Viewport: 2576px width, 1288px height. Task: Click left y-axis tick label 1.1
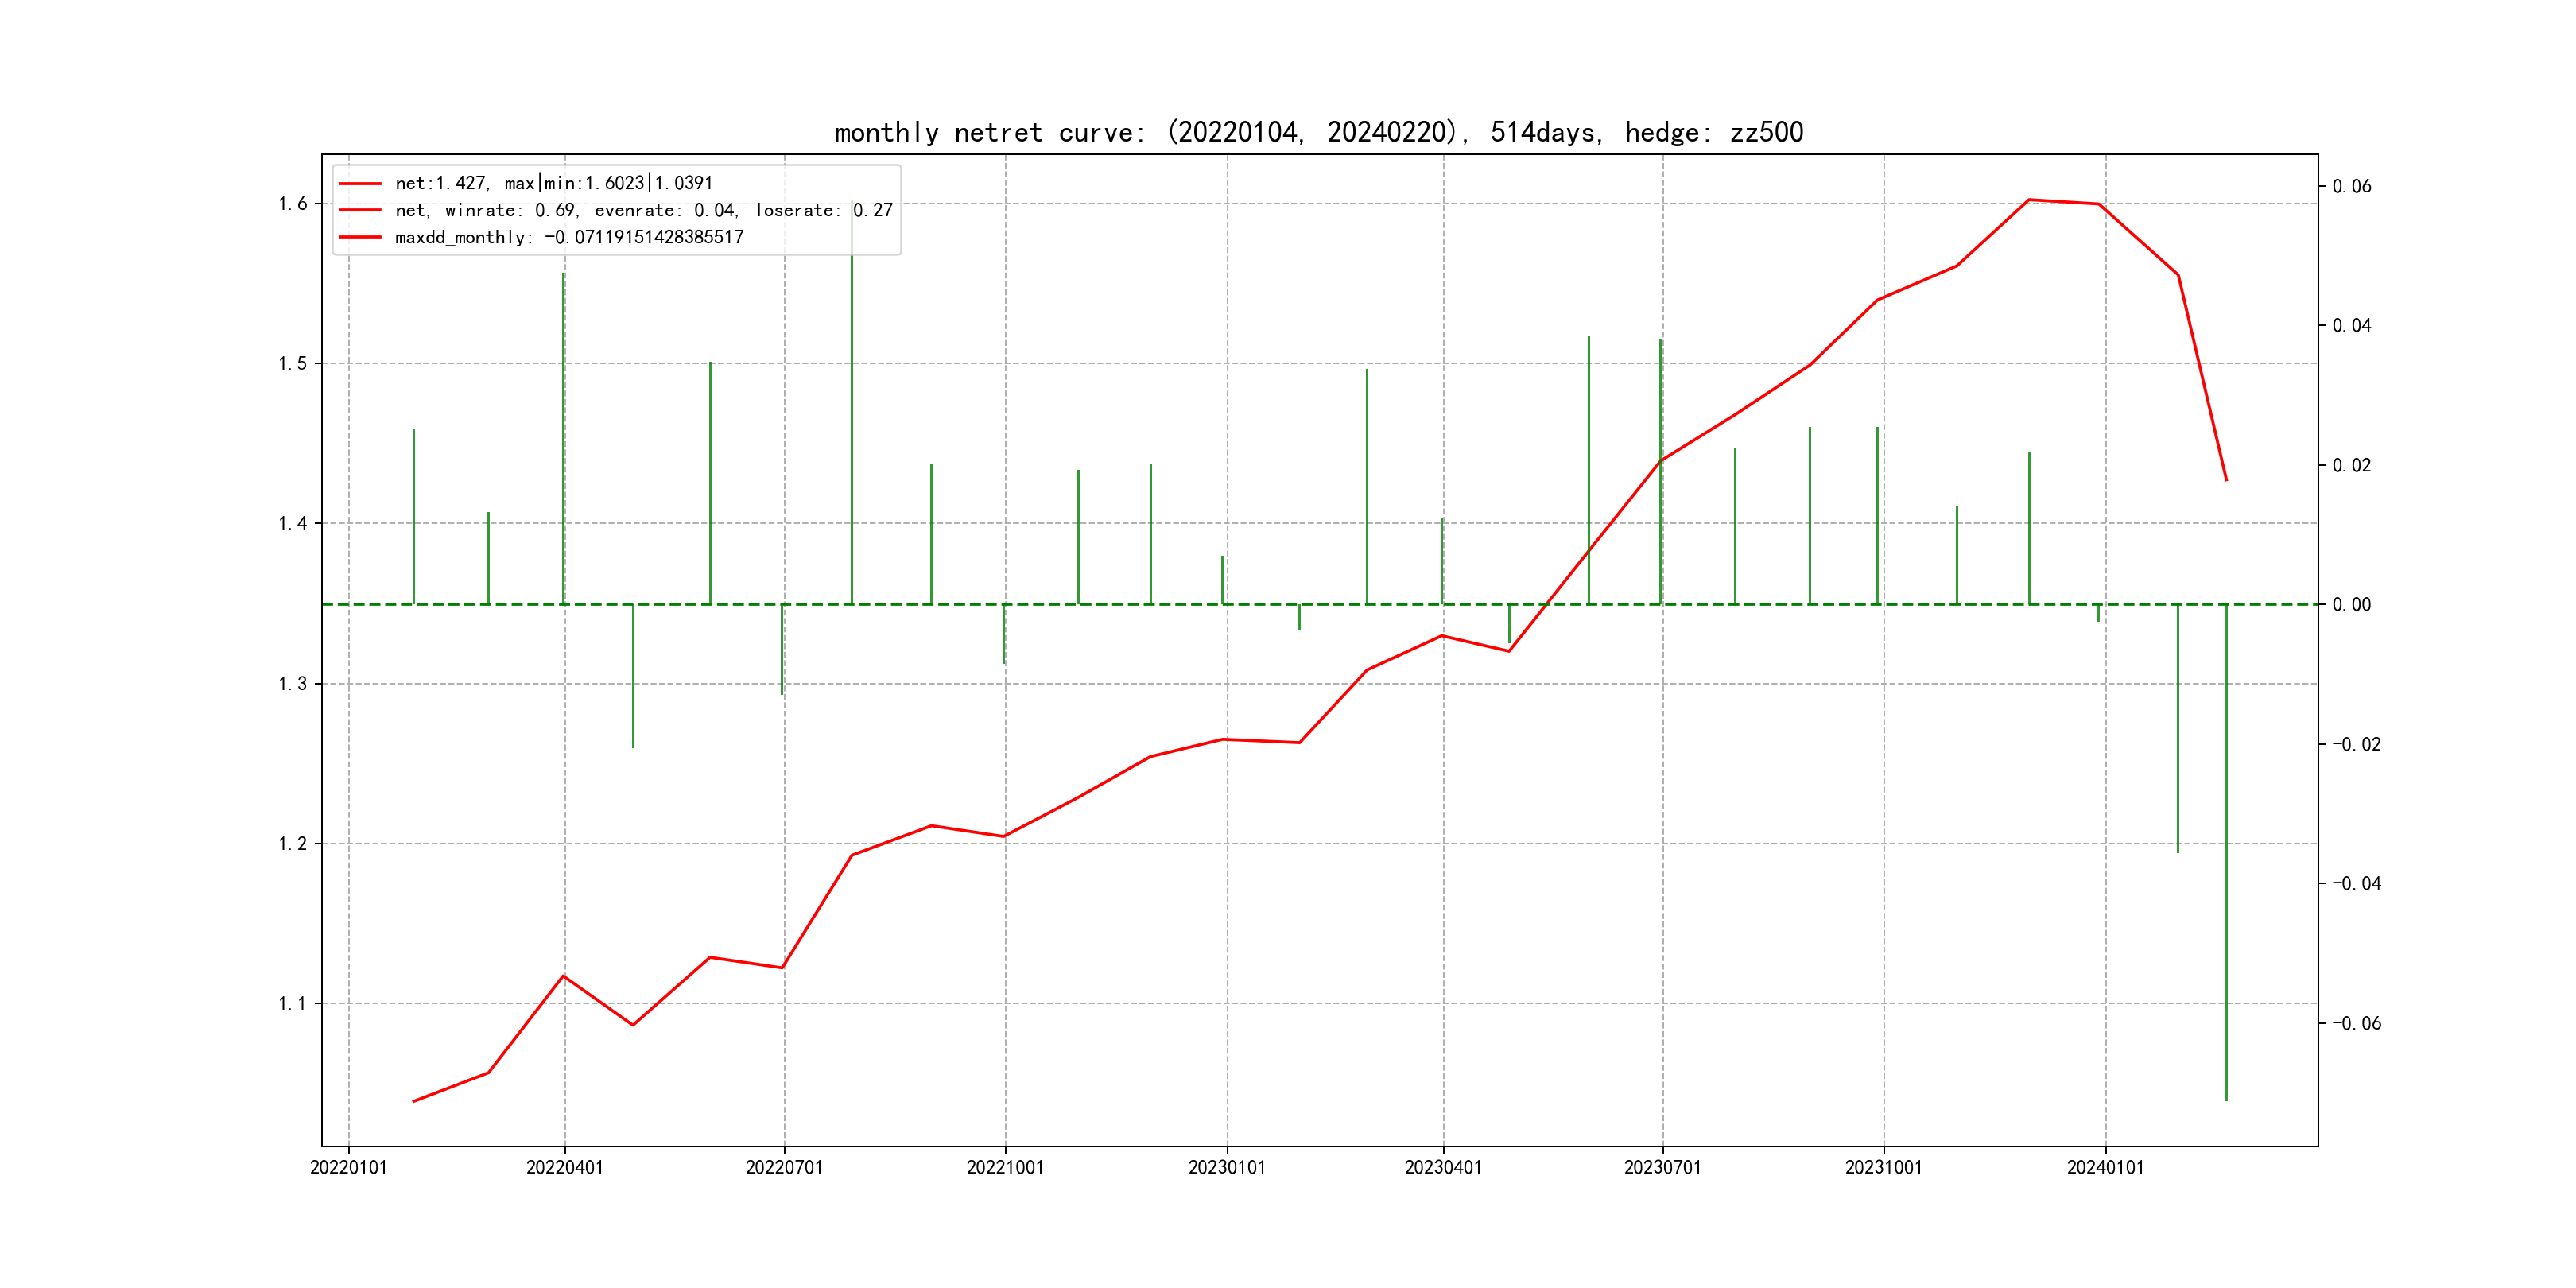(x=293, y=1003)
